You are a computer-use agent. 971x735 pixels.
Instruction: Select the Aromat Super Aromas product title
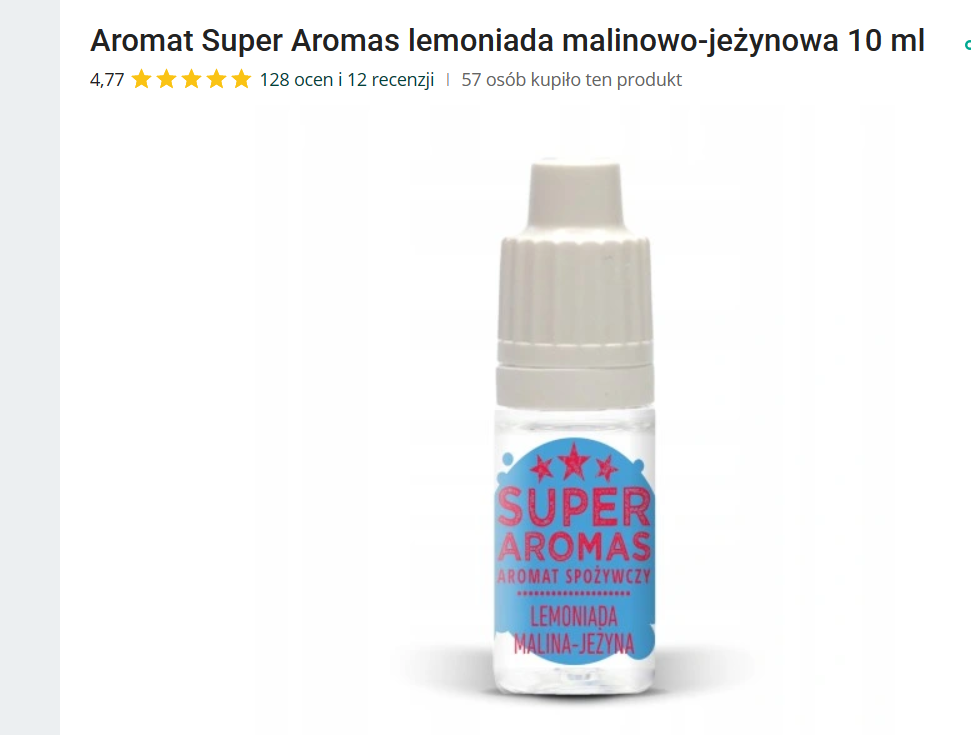[507, 41]
